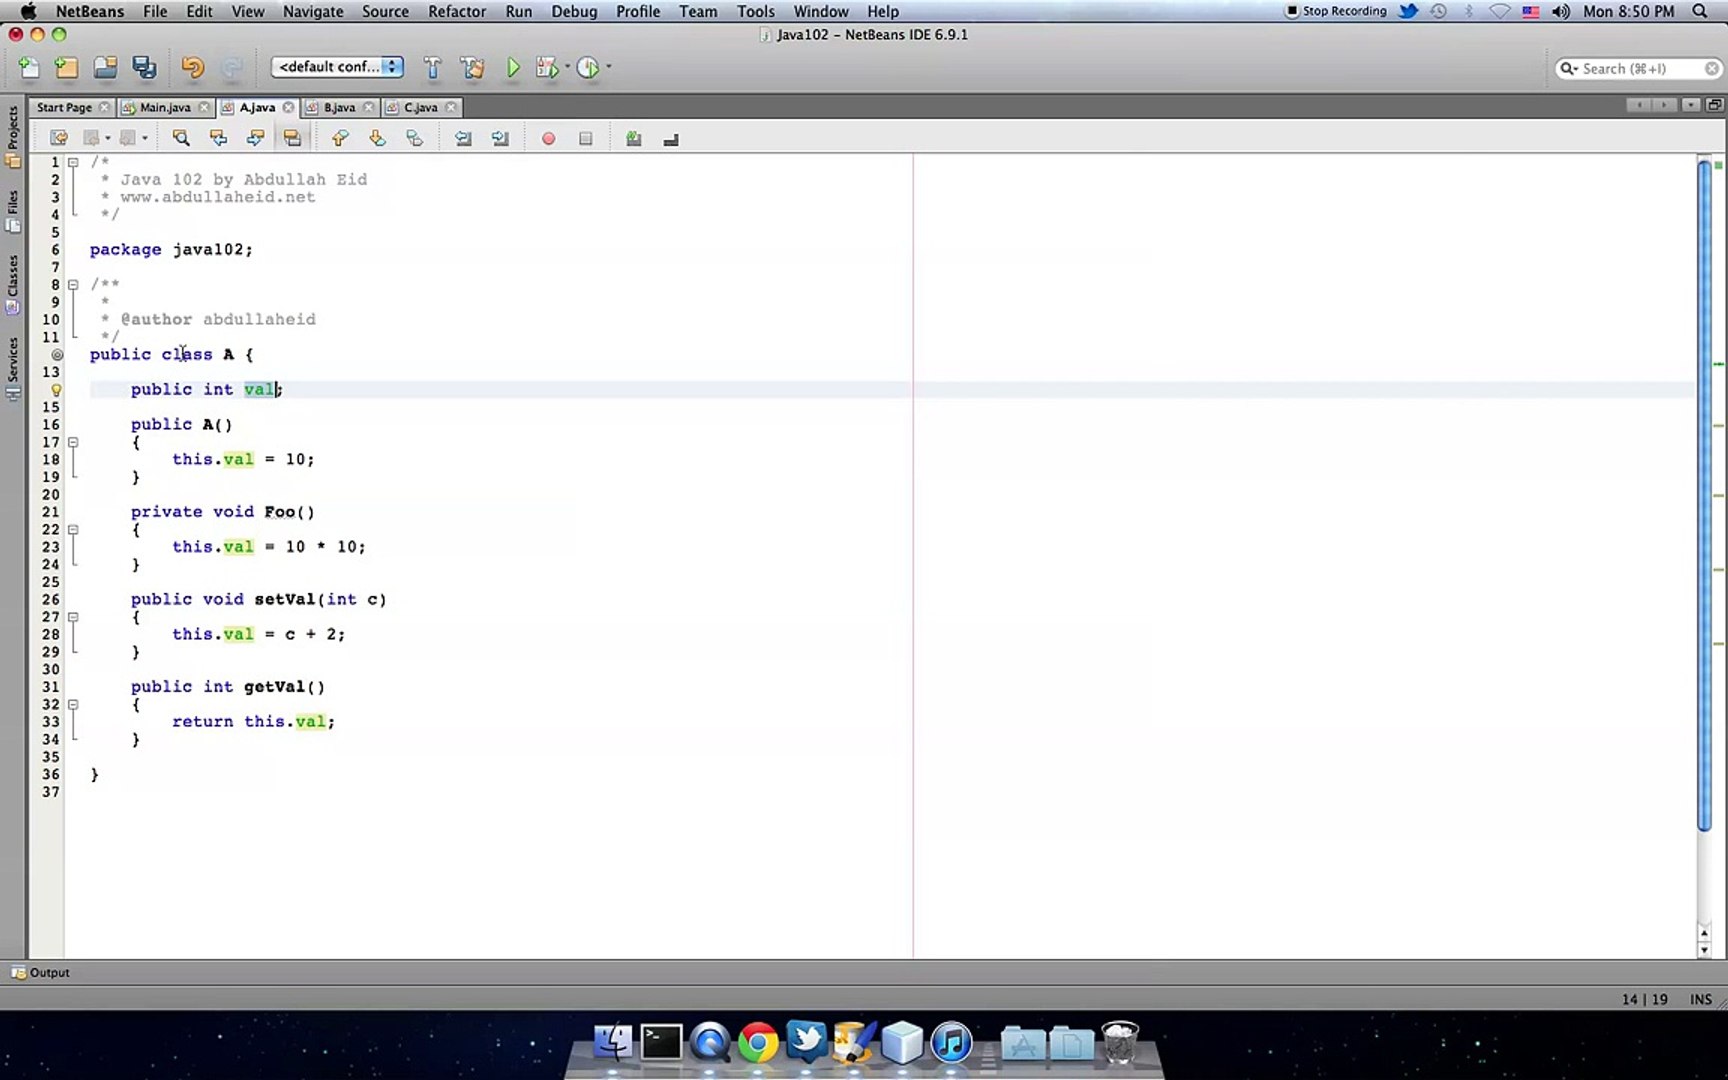The width and height of the screenshot is (1728, 1080).
Task: Click the Clean and Build icon
Action: [x=472, y=68]
